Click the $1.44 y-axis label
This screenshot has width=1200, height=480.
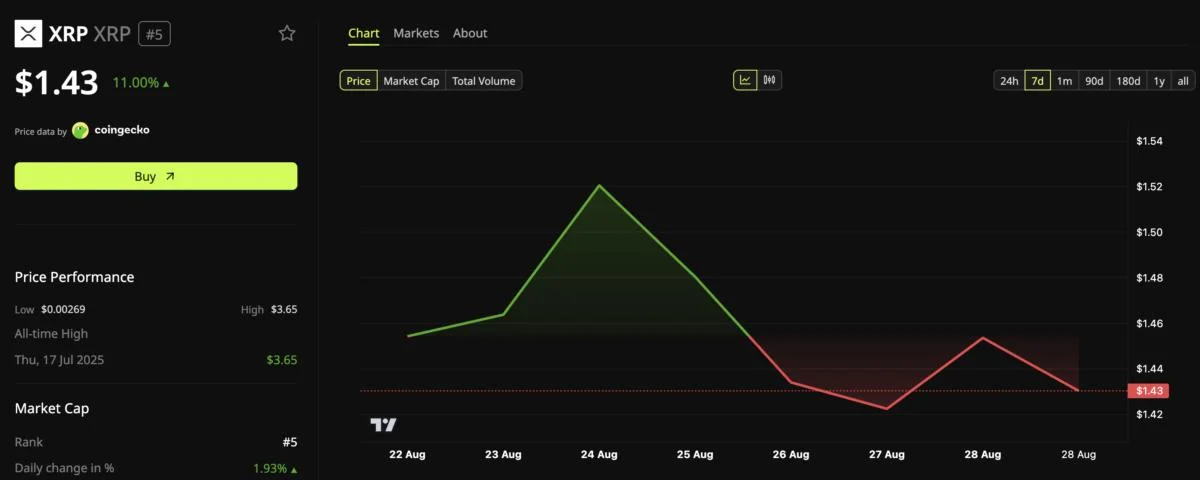pos(1149,369)
